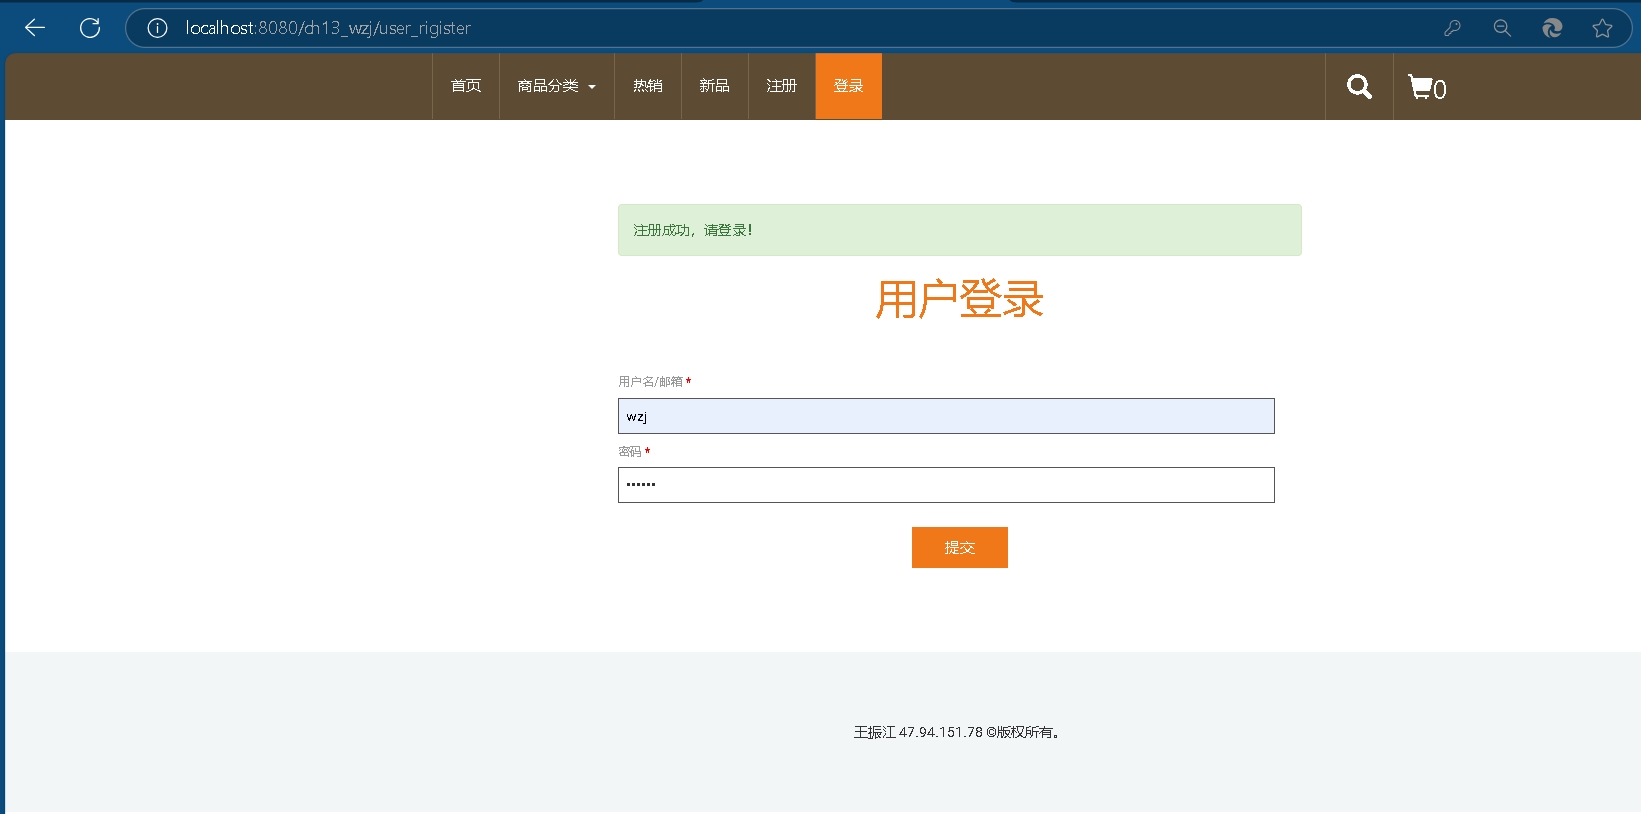Switch to the highlighted 登录 tab
The height and width of the screenshot is (814, 1641).
point(848,86)
